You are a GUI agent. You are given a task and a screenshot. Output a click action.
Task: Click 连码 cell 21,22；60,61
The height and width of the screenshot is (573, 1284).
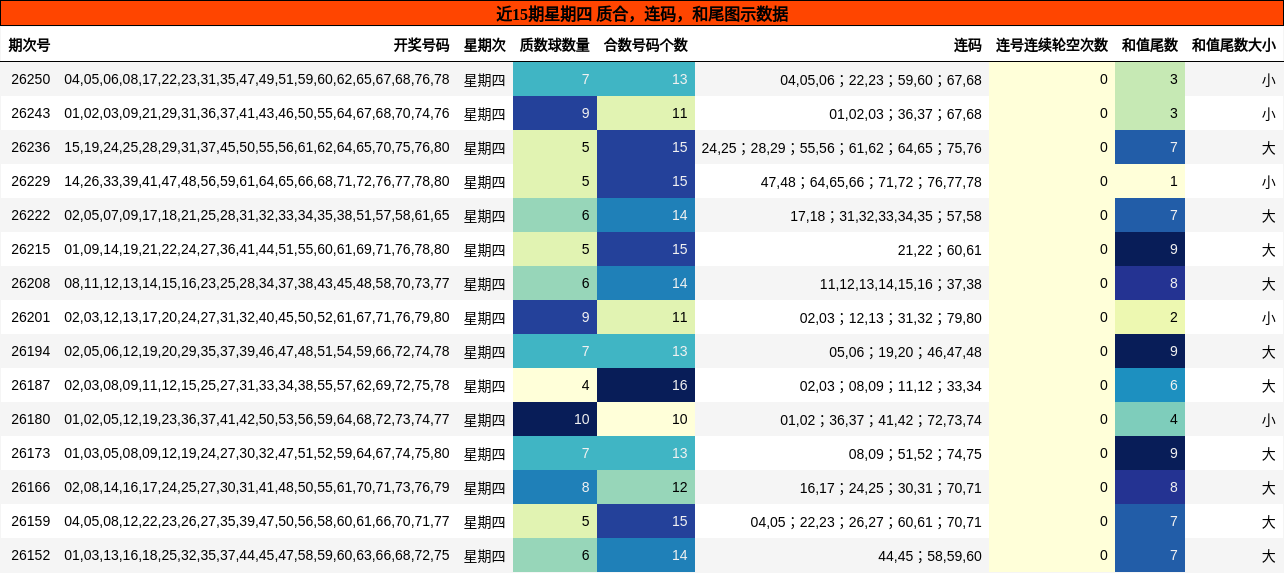(x=940, y=249)
